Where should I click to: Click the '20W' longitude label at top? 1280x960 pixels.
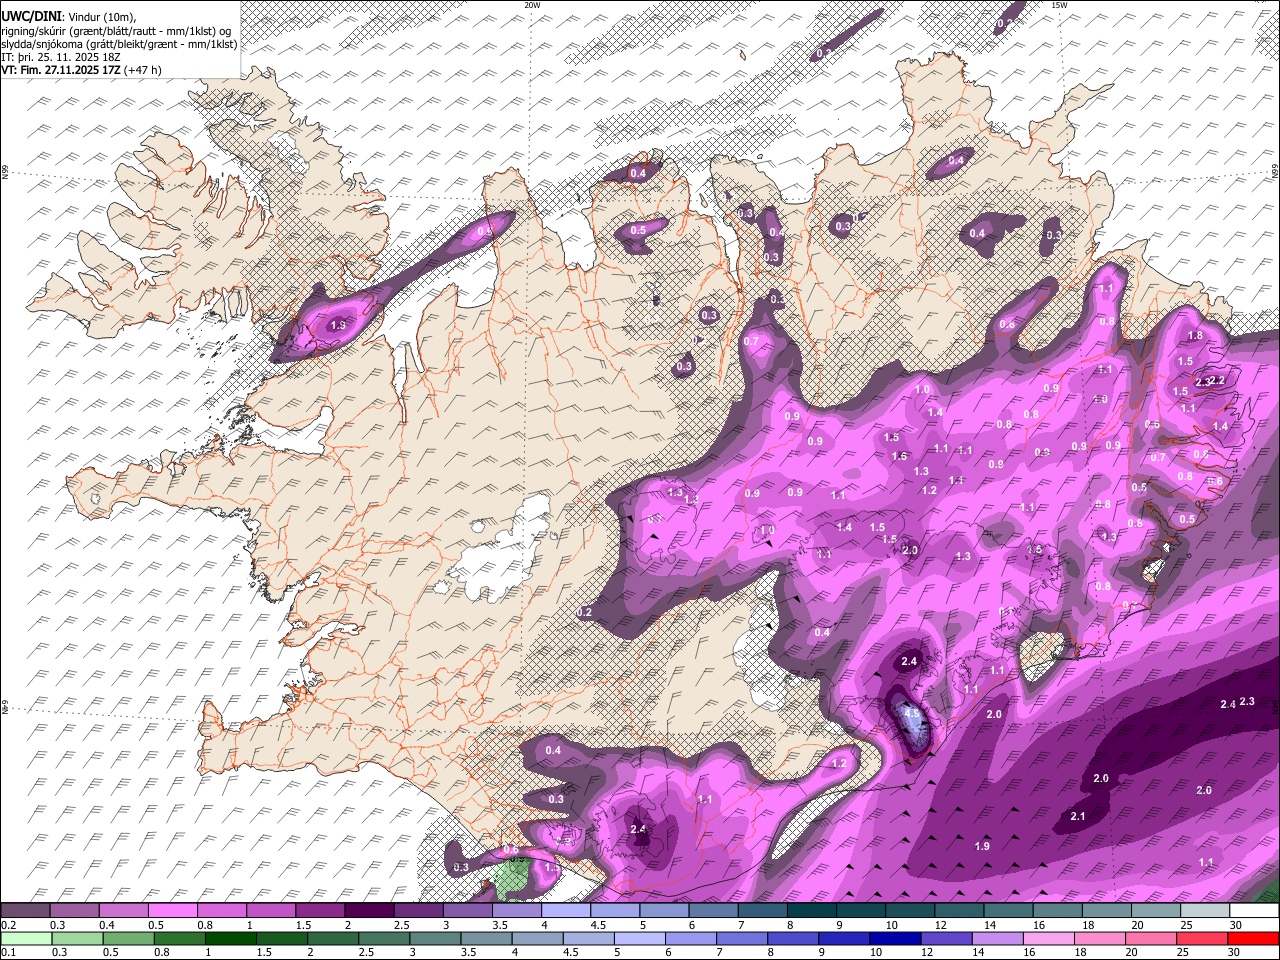click(532, 5)
